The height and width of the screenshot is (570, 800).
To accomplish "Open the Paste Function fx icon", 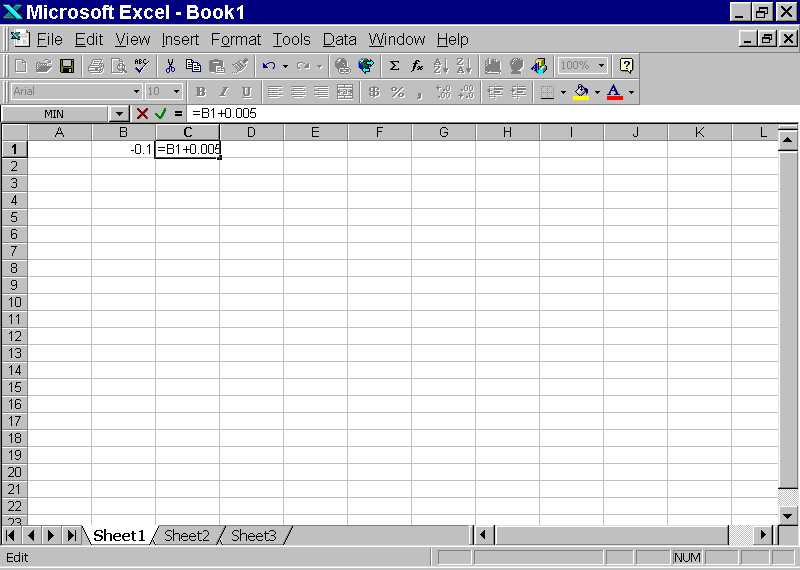I will 417,66.
